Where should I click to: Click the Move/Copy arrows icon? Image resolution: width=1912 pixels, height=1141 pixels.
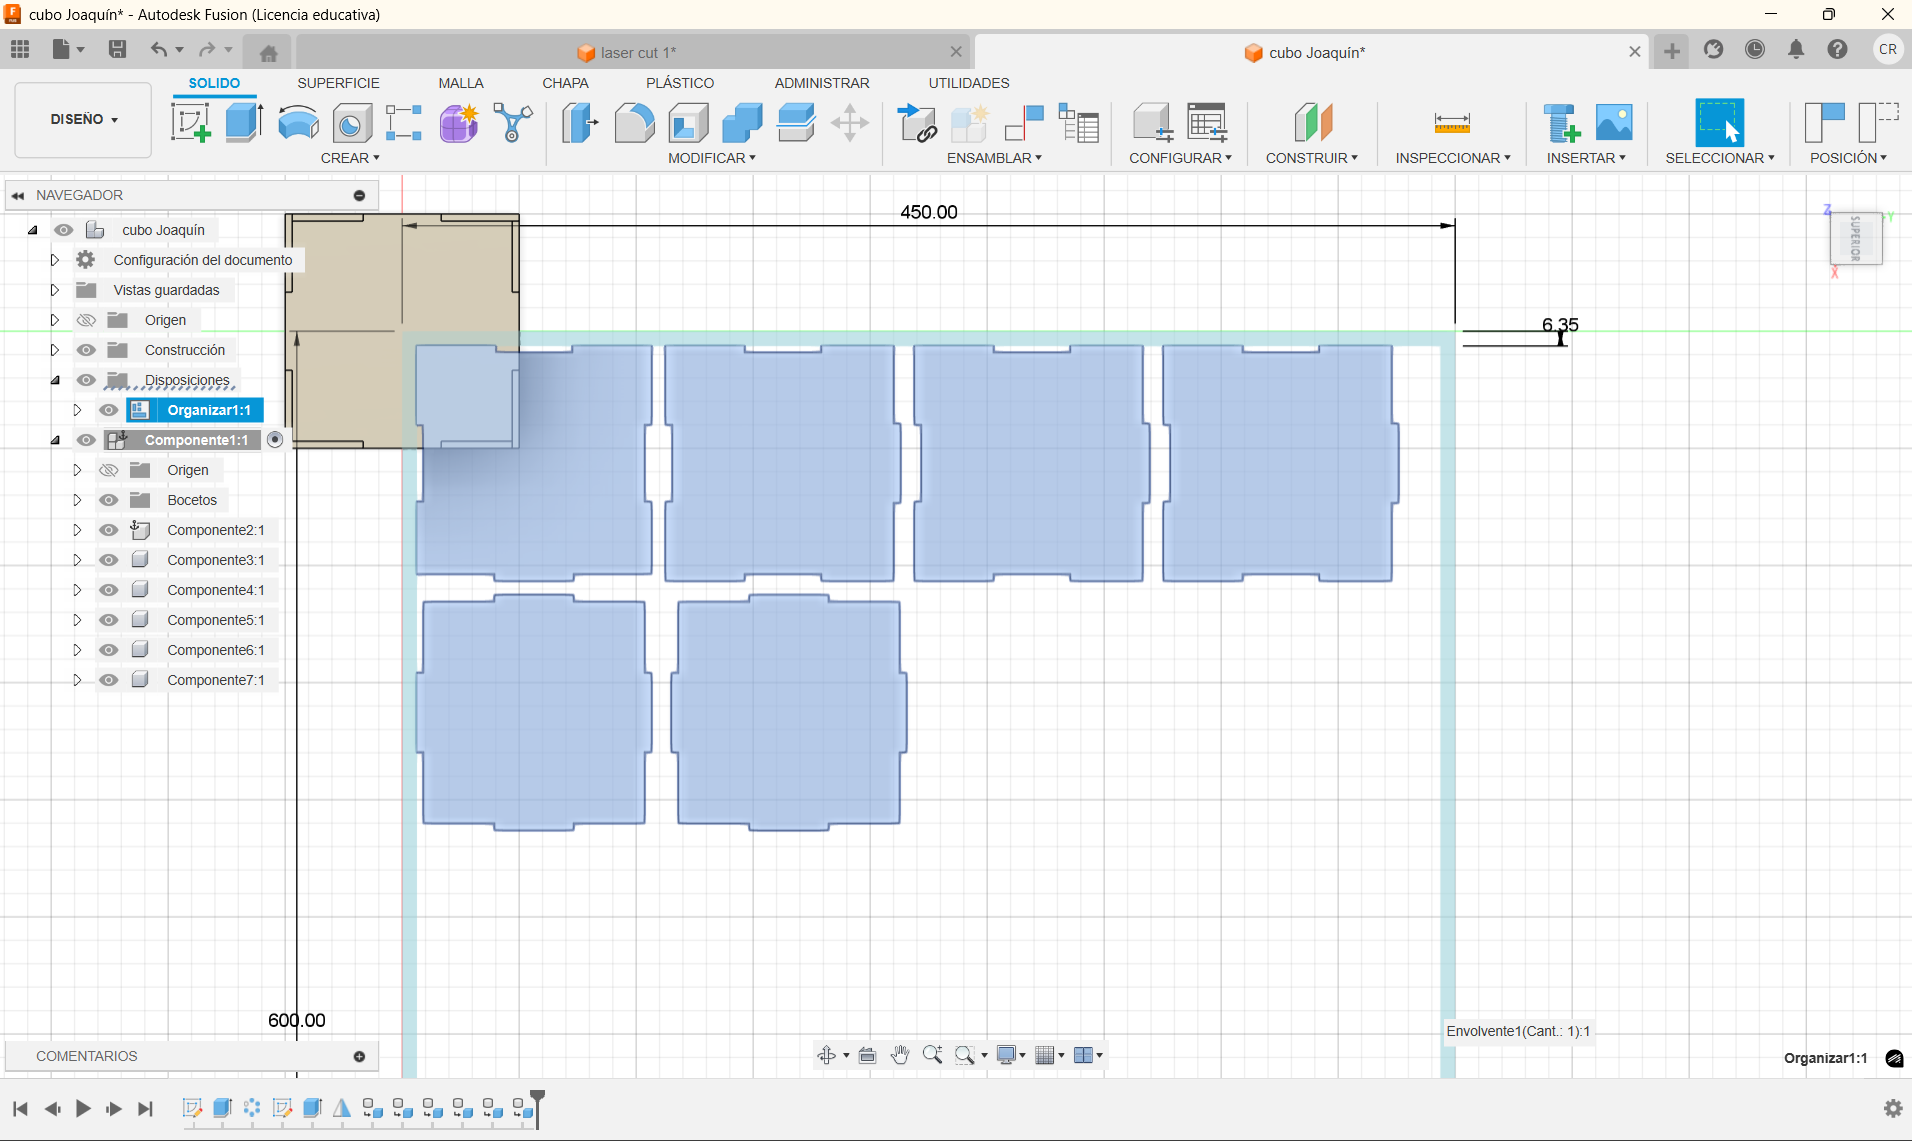849,123
